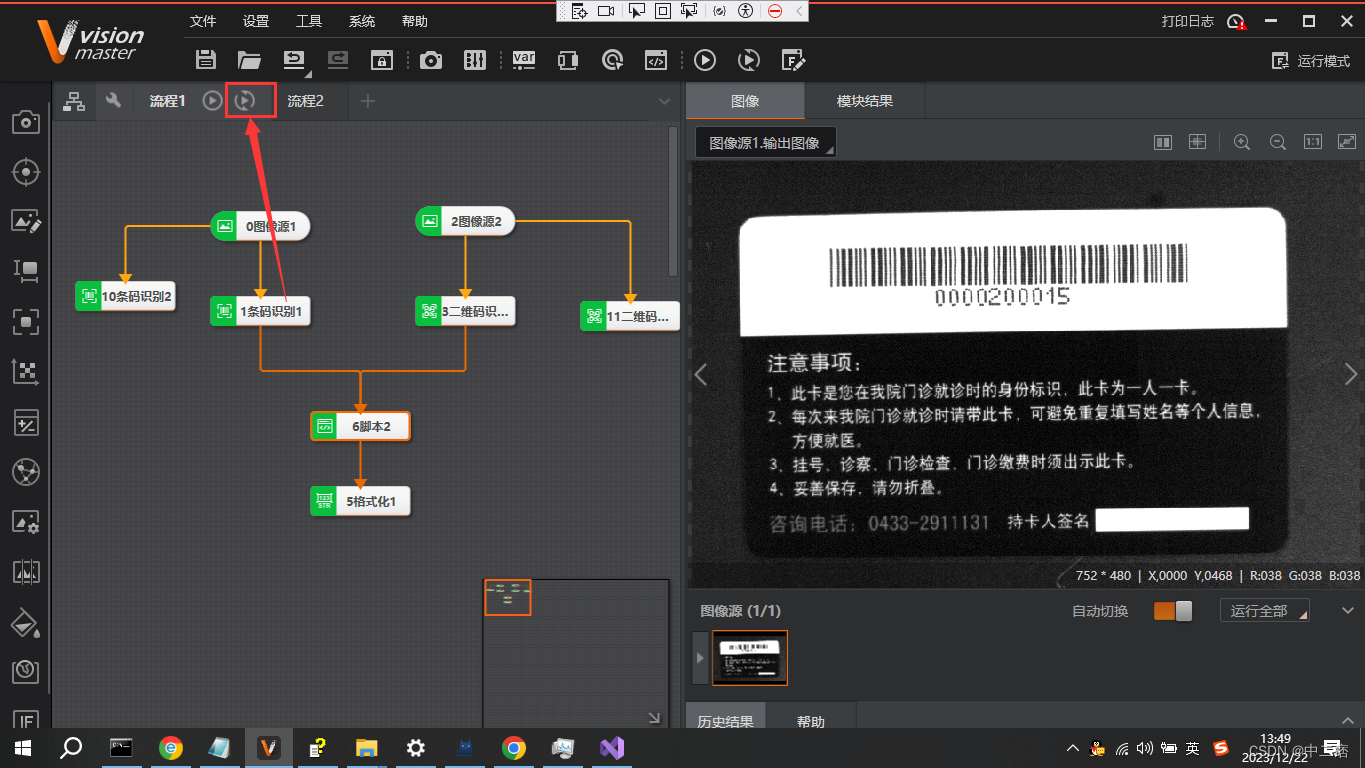Click the redo arrow icon in toolbar
Screen dimensions: 1365x768
(337, 60)
